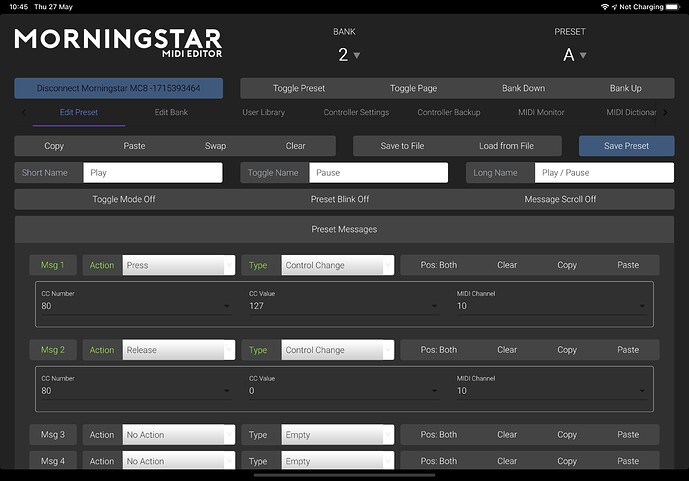
Task: Click Toggle Preset button
Action: click(x=299, y=88)
